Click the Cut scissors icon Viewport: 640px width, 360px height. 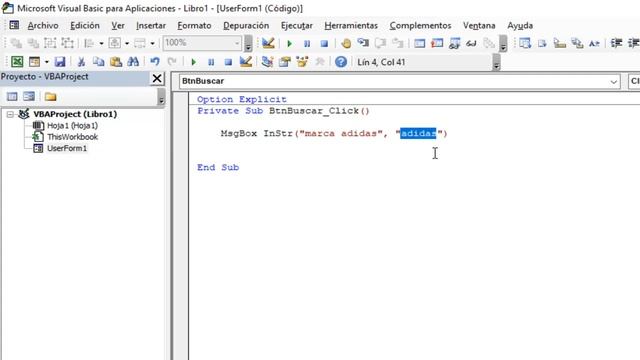pyautogui.click(x=81, y=62)
